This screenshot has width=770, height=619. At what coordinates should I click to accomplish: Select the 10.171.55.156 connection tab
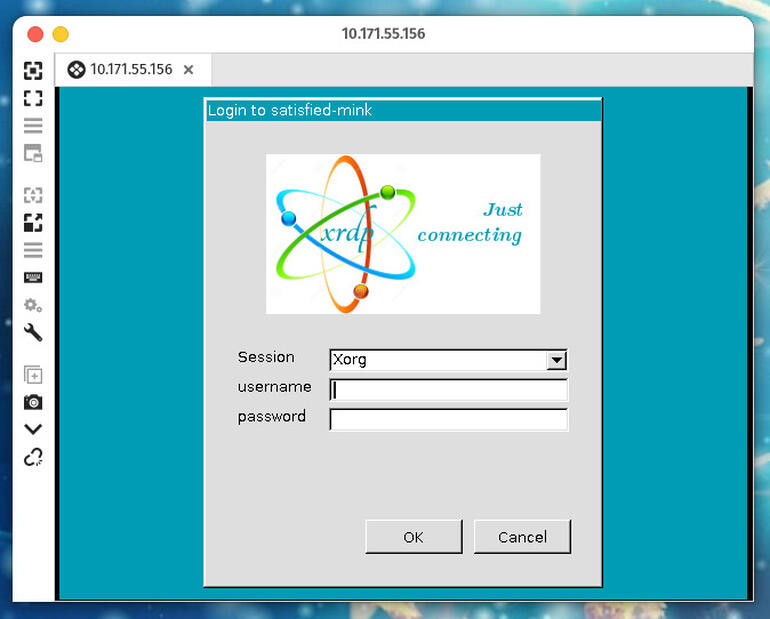point(131,69)
